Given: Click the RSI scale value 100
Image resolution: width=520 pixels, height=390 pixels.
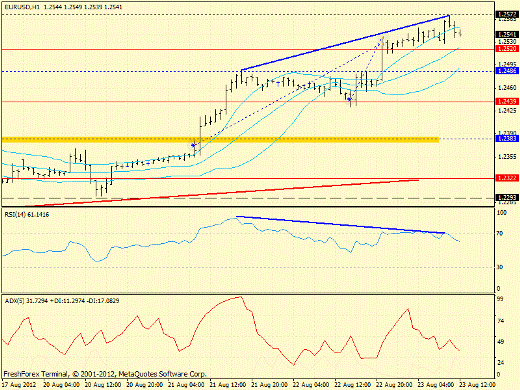Looking at the screenshot, I should click(501, 213).
